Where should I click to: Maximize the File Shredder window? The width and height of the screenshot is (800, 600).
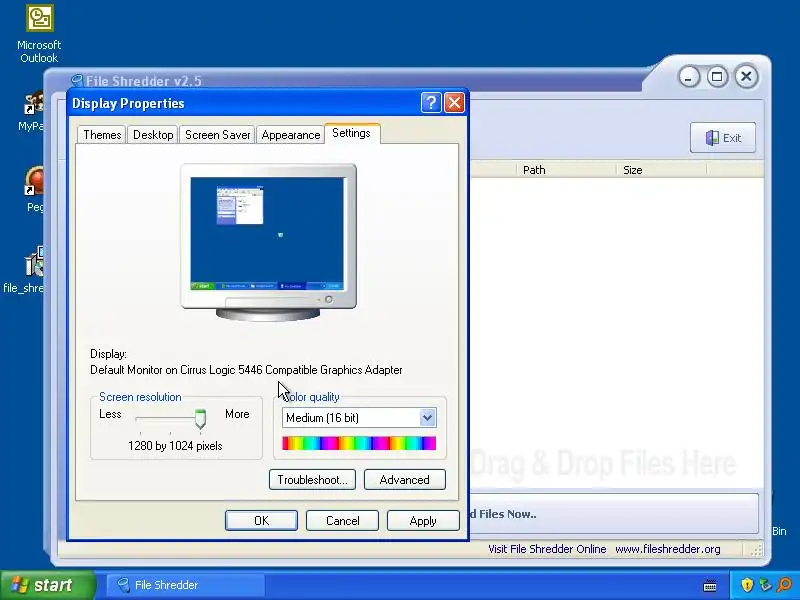[717, 77]
